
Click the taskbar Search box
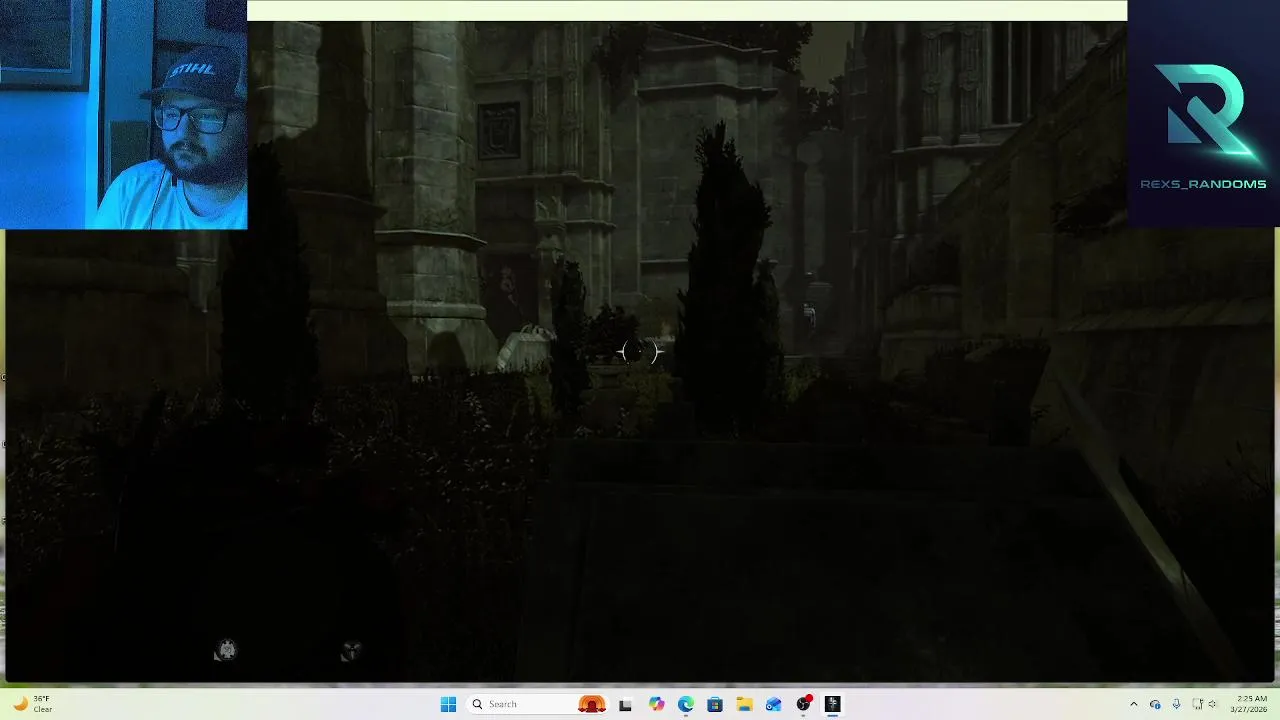pos(538,704)
